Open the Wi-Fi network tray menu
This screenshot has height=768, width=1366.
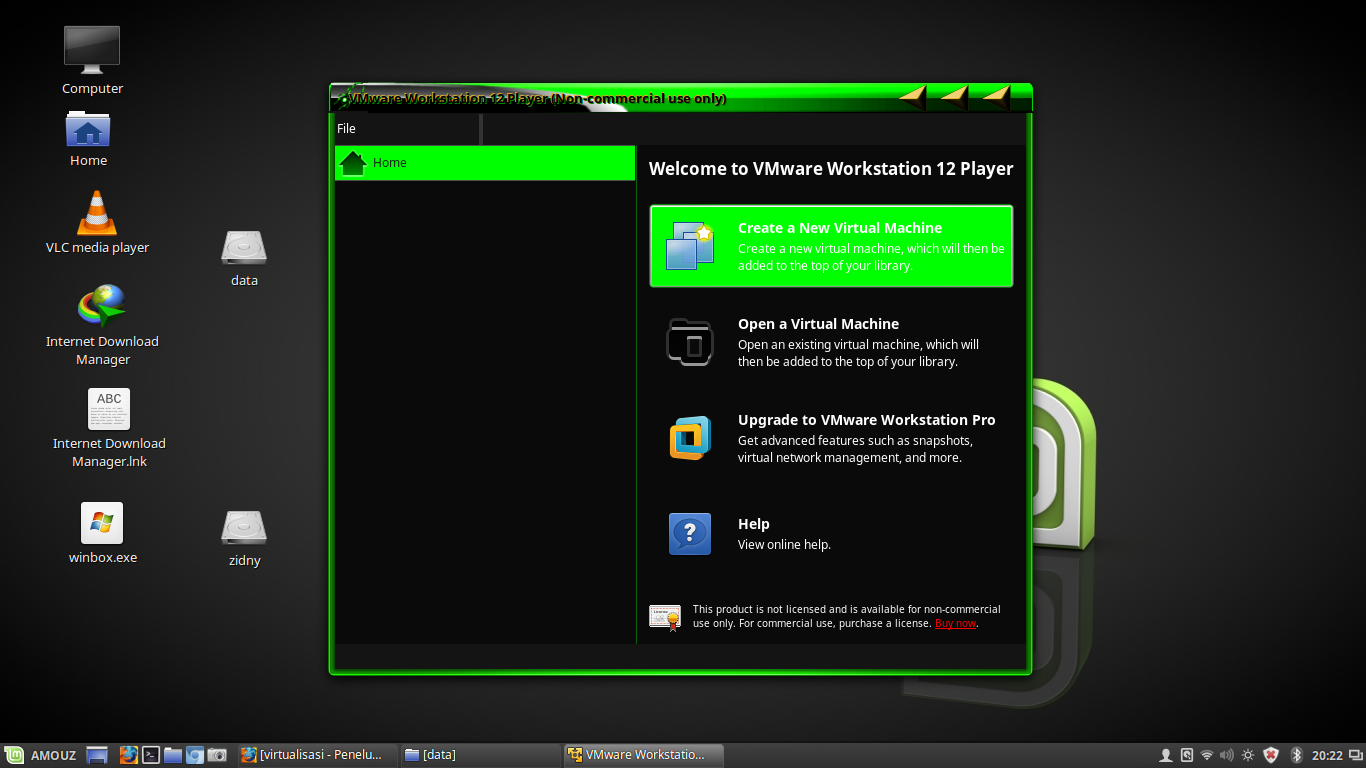pos(1207,755)
